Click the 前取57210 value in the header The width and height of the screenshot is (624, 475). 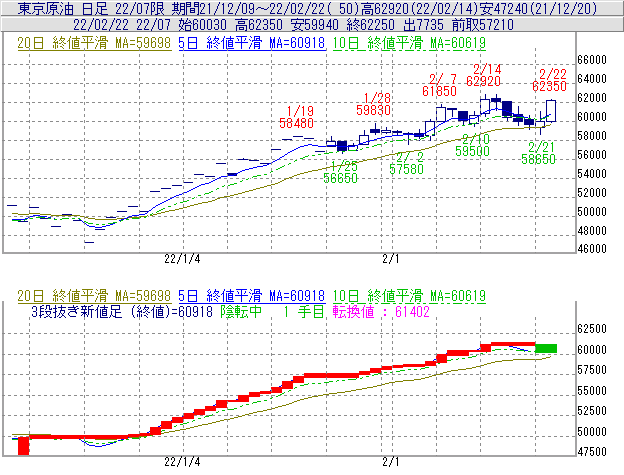483,25
